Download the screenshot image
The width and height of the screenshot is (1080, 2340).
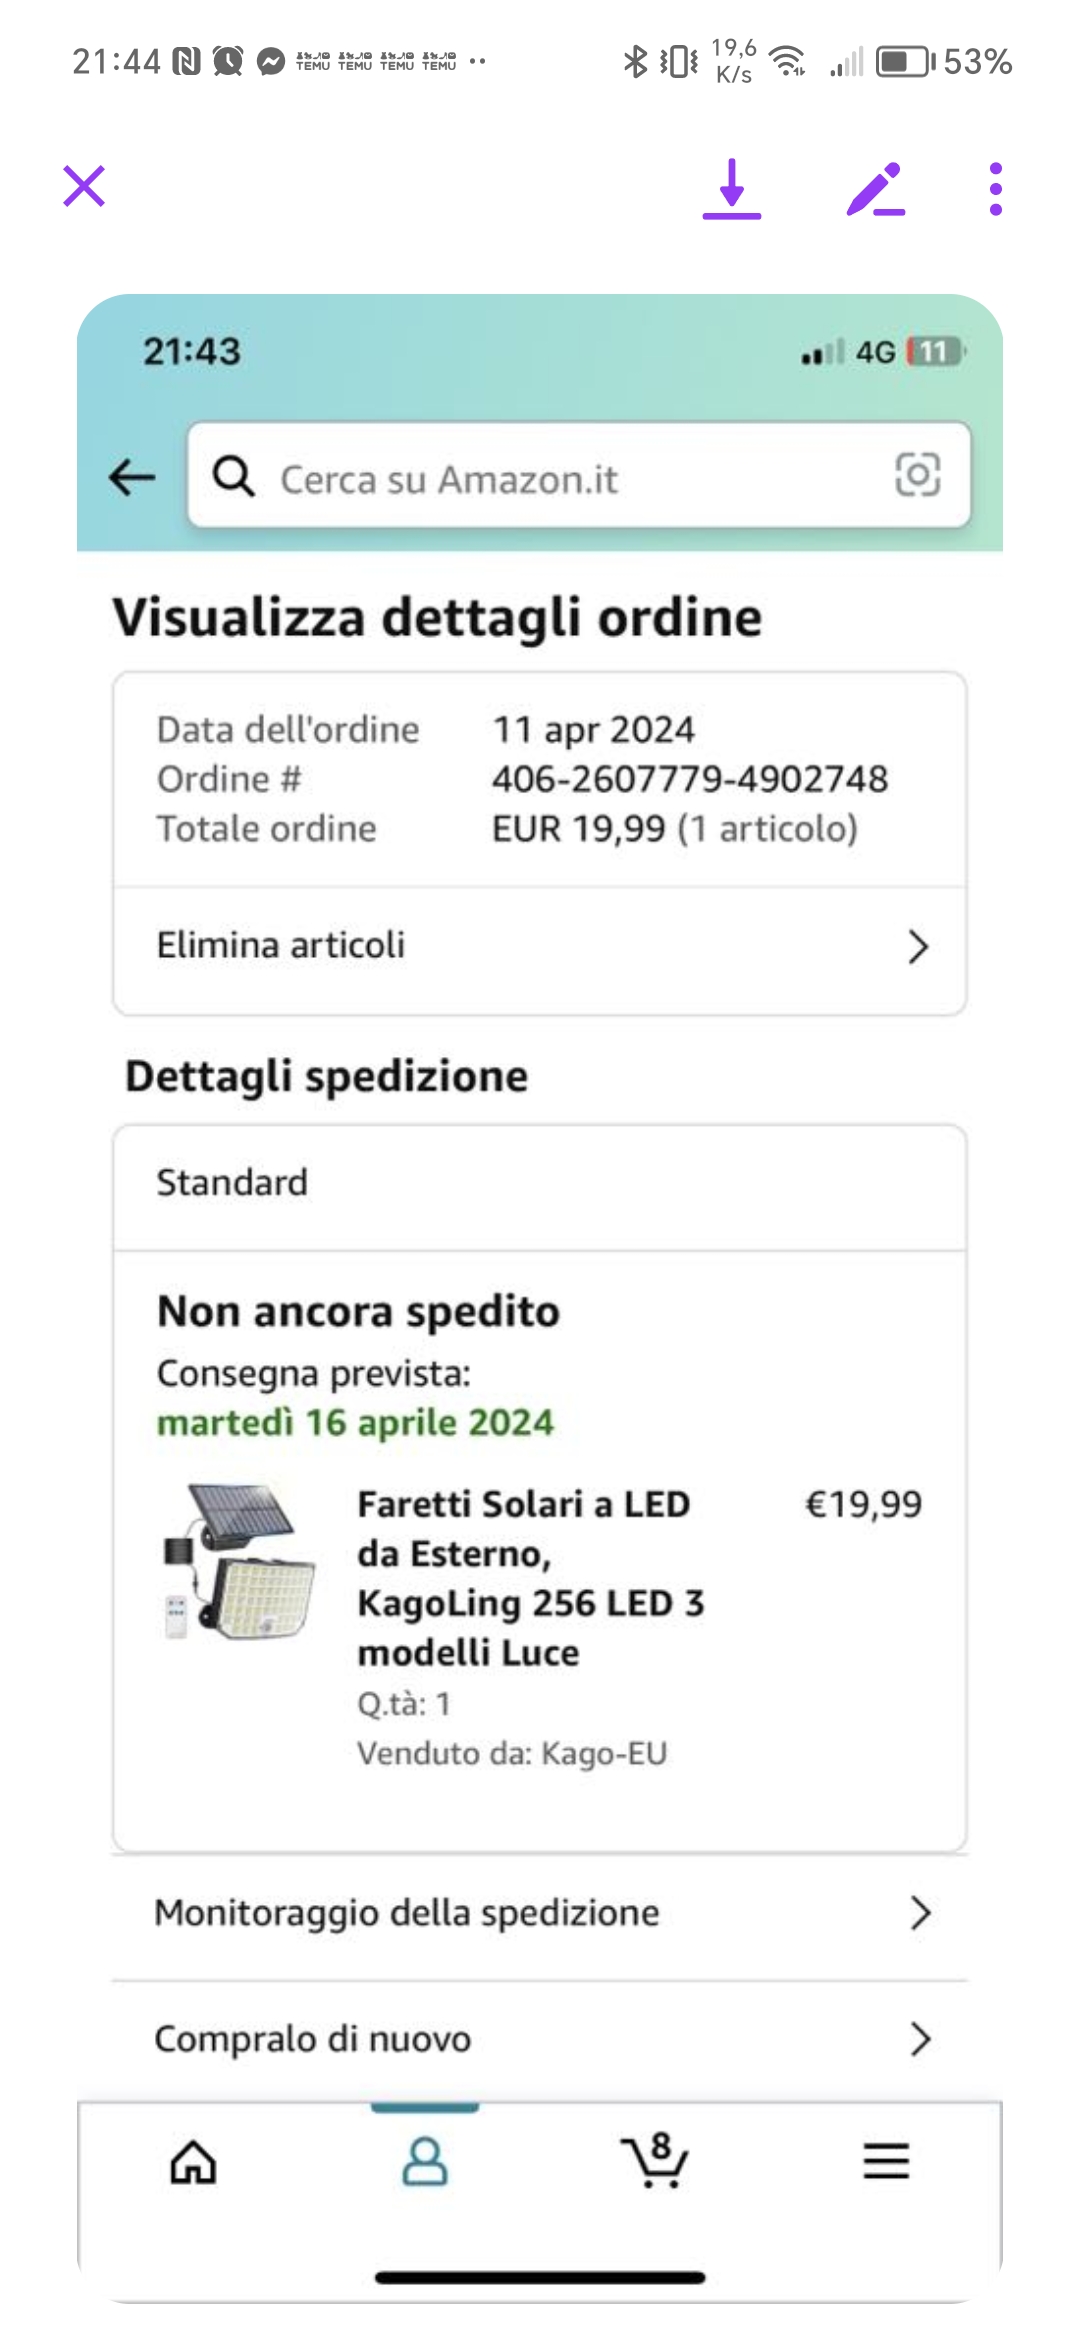click(x=732, y=189)
